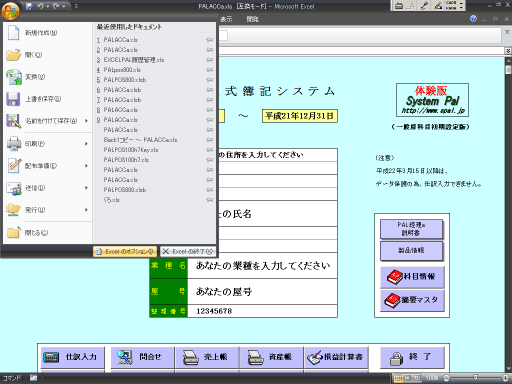This screenshot has width=512, height=384.
Task: Open 資産帳 printer button
Action: pos(271,357)
